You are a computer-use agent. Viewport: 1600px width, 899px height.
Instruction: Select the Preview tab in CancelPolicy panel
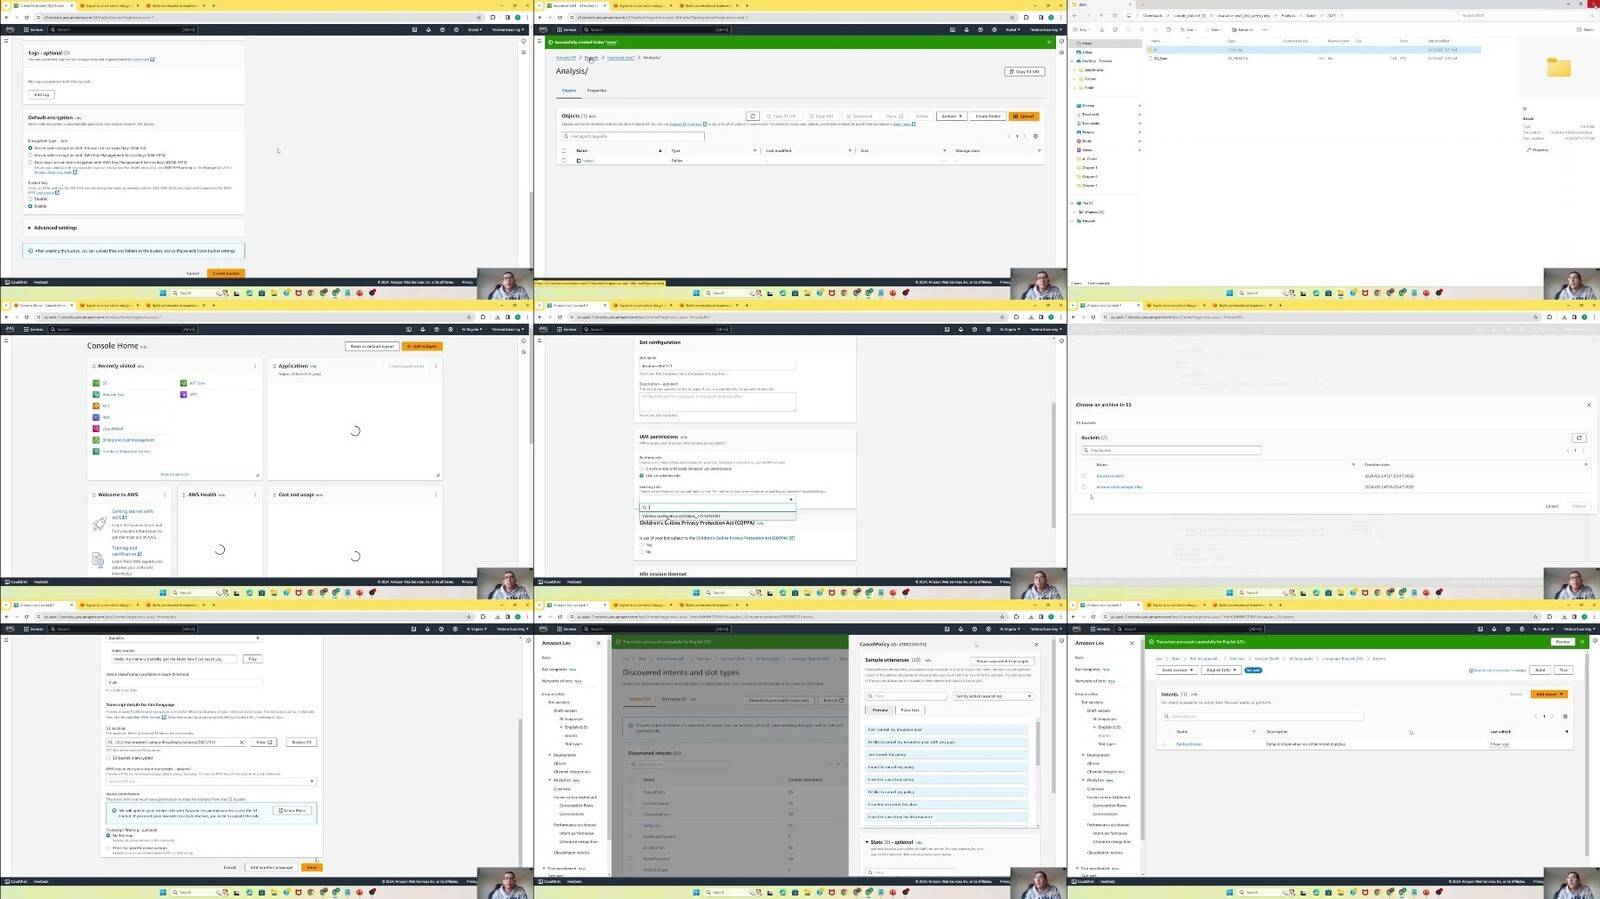(880, 710)
